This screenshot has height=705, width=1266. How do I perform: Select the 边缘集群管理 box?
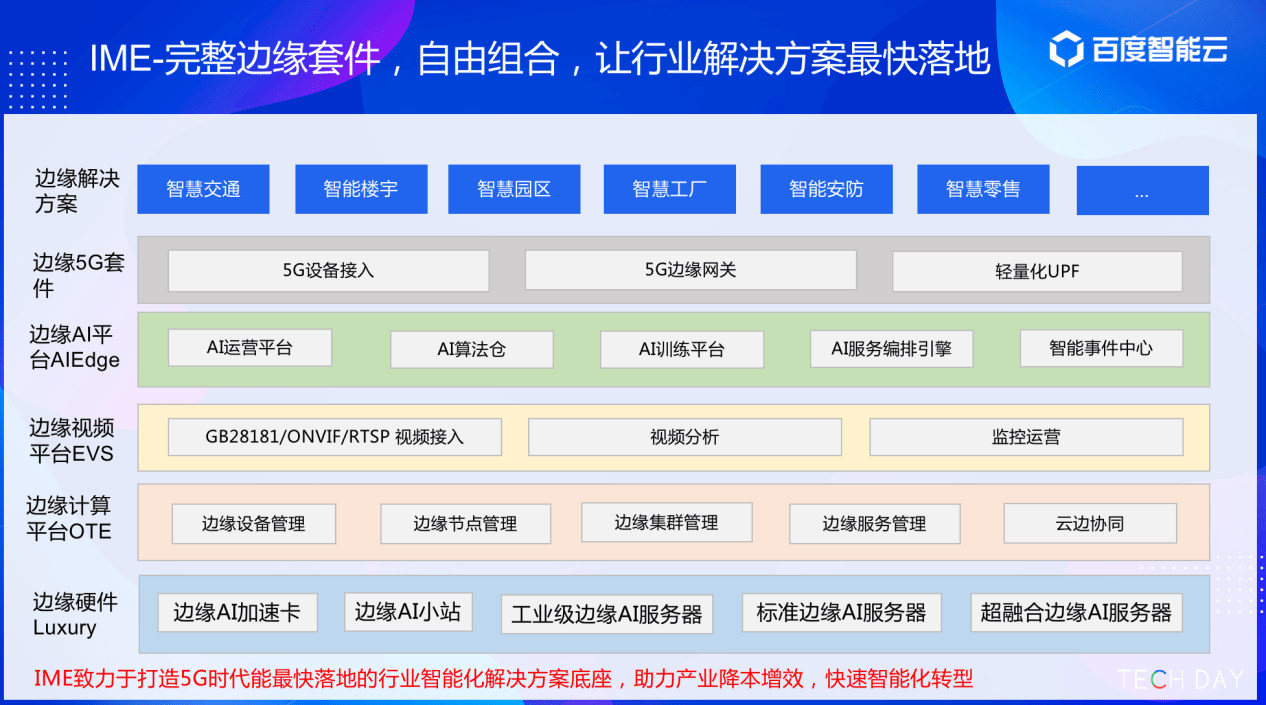(666, 522)
